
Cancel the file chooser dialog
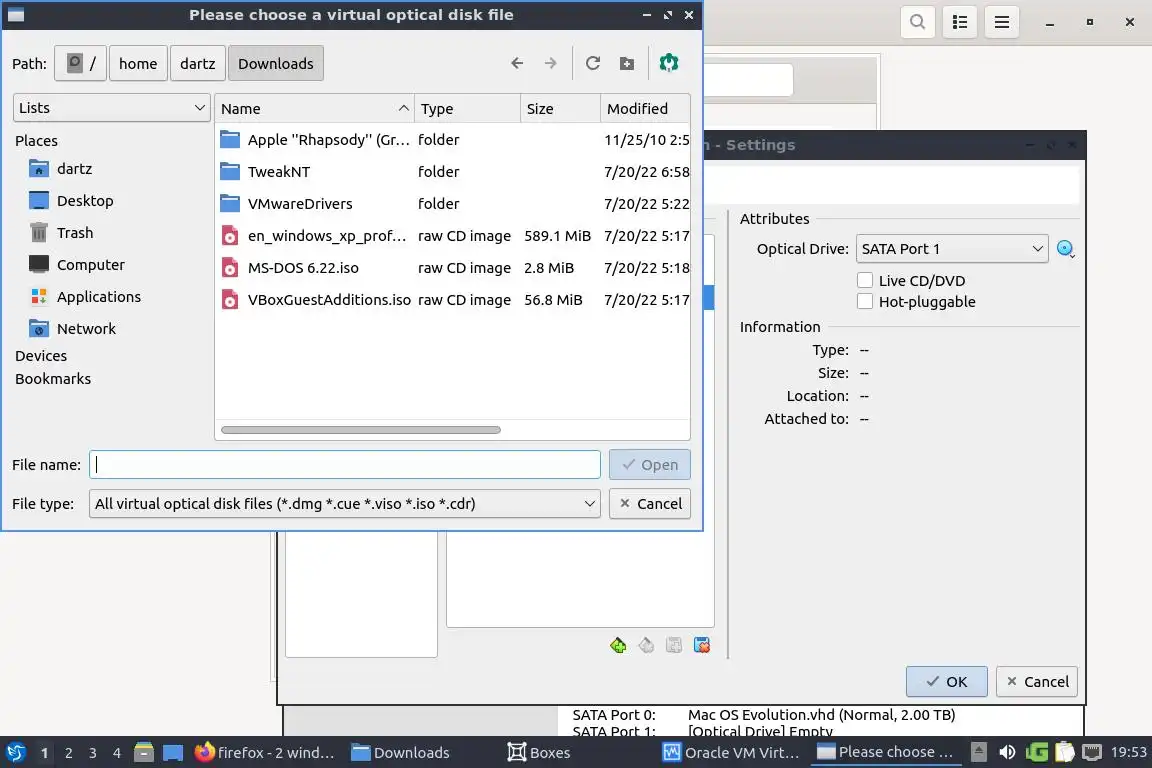[649, 504]
